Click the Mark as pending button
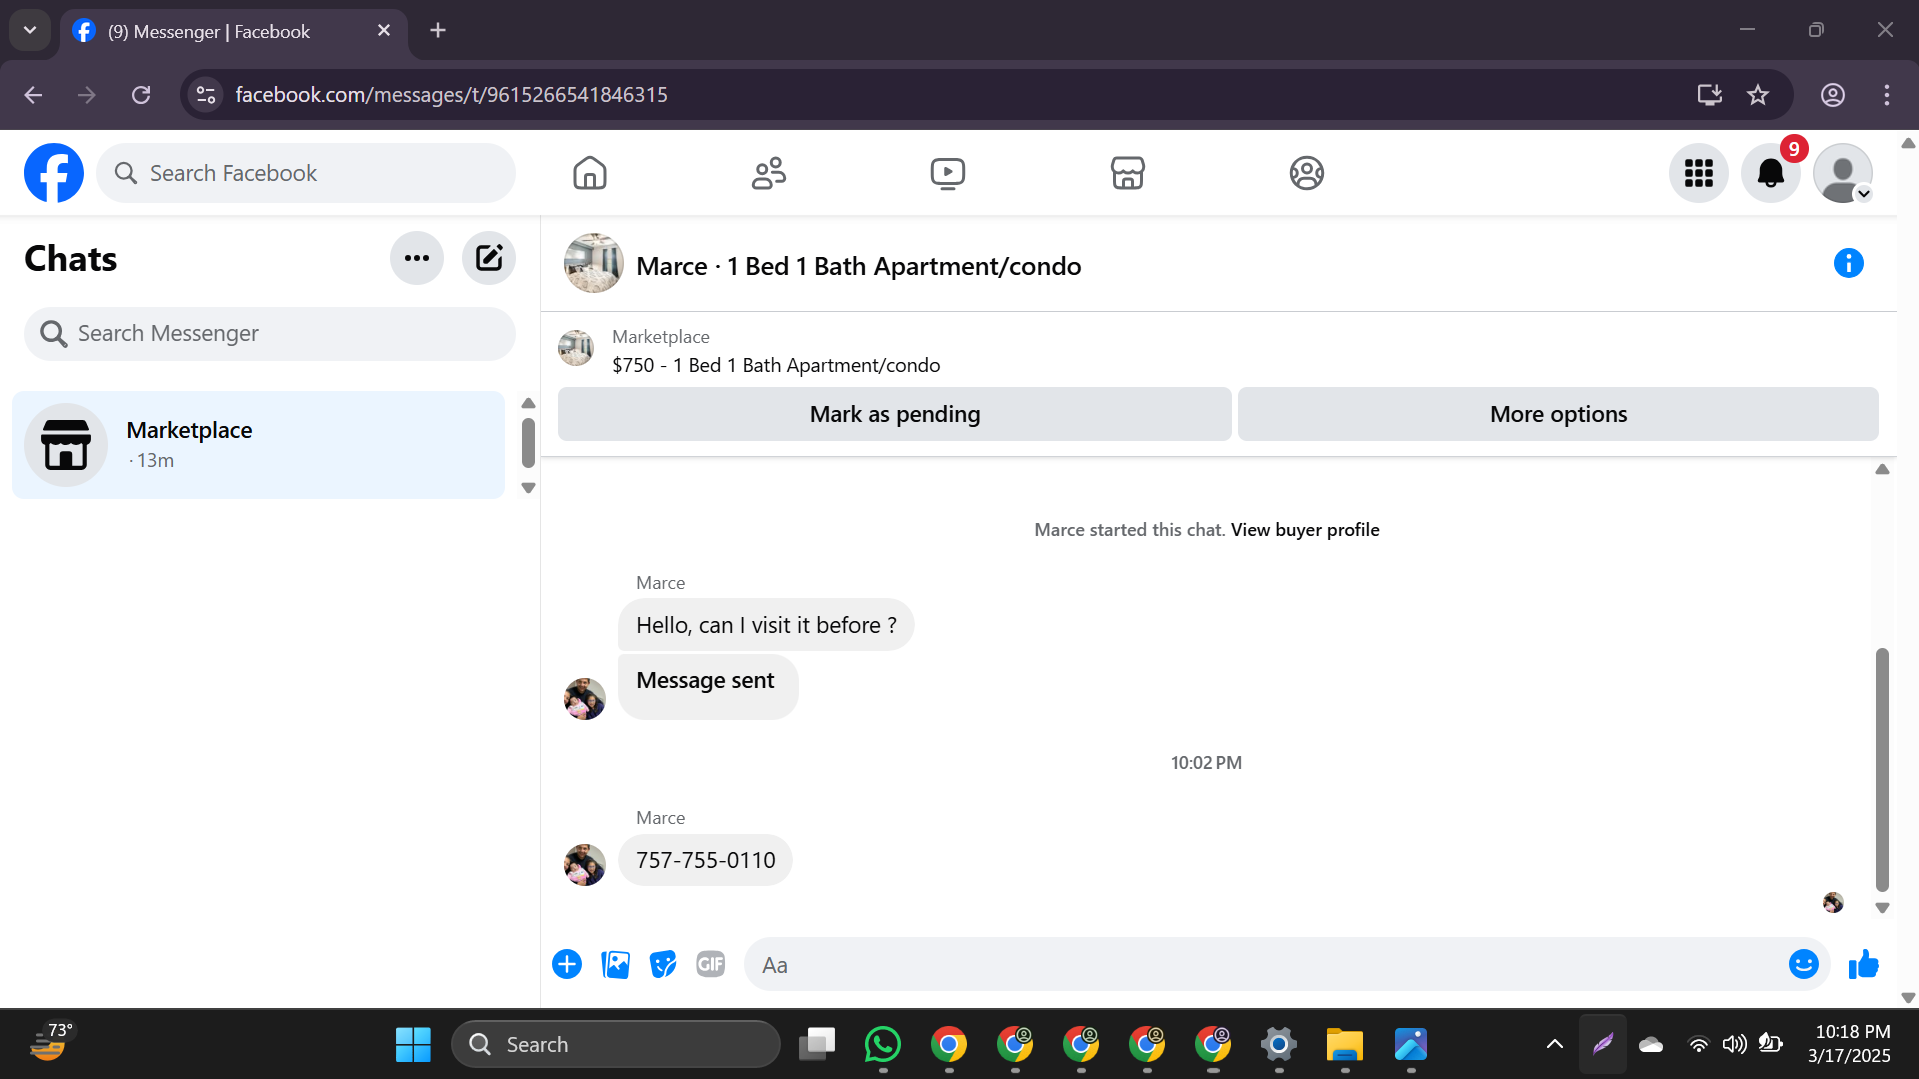This screenshot has height=1079, width=1919. (895, 414)
